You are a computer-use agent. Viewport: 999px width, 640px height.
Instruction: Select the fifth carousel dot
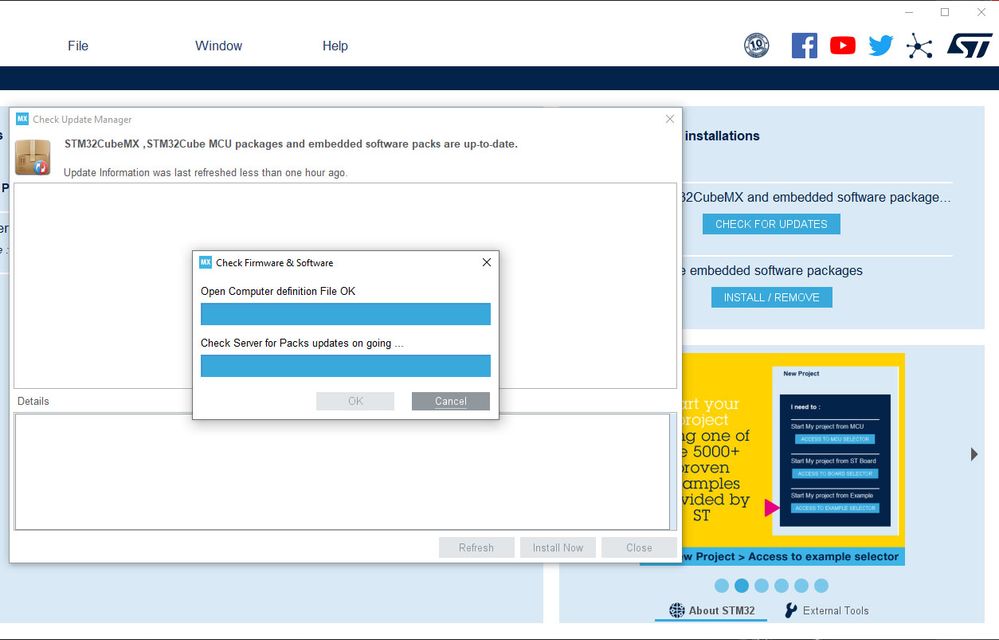(801, 585)
